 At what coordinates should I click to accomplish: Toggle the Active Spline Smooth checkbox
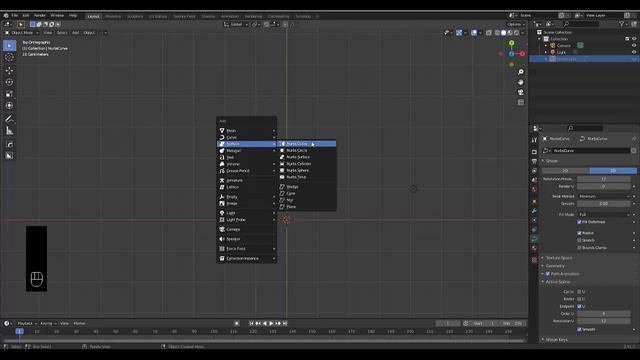[579, 329]
